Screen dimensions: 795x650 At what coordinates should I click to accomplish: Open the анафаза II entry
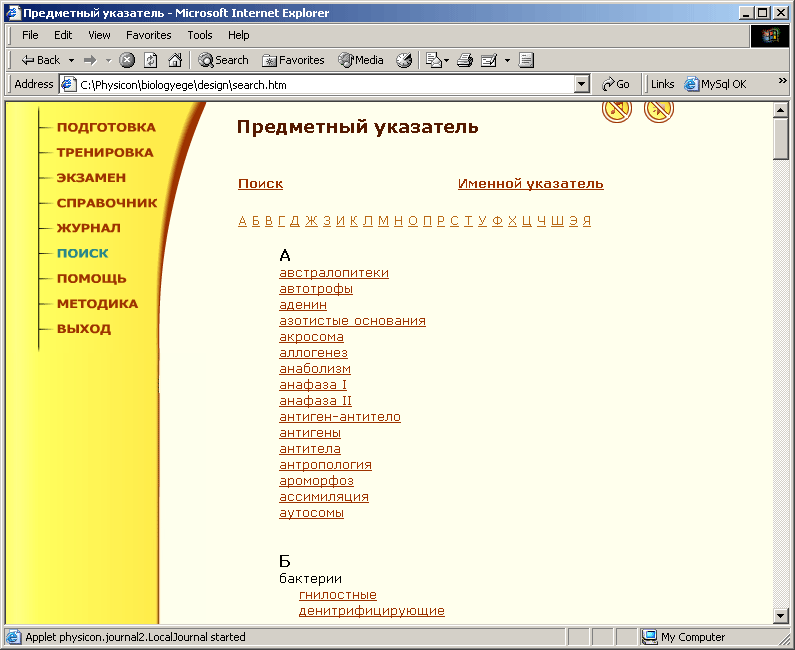pos(315,401)
